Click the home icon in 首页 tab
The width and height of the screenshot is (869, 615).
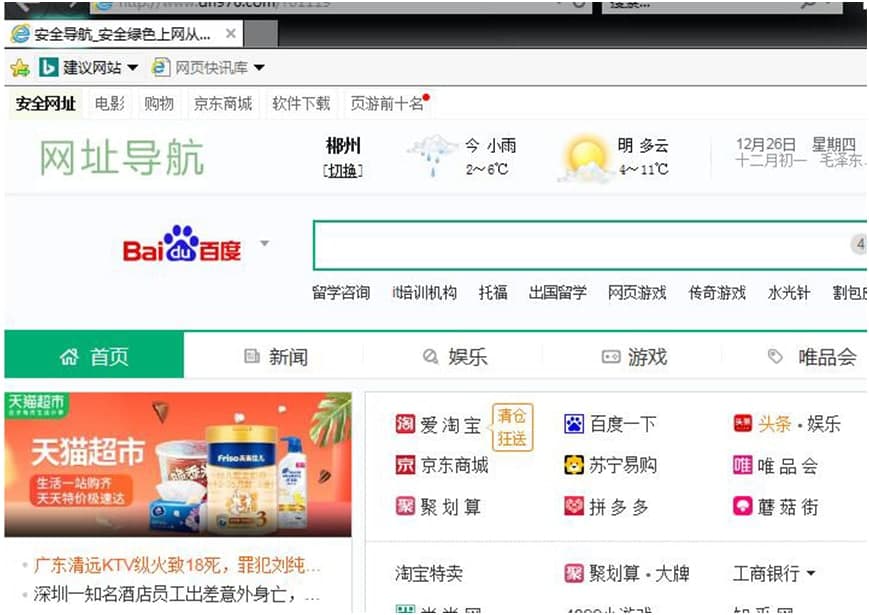click(x=69, y=357)
